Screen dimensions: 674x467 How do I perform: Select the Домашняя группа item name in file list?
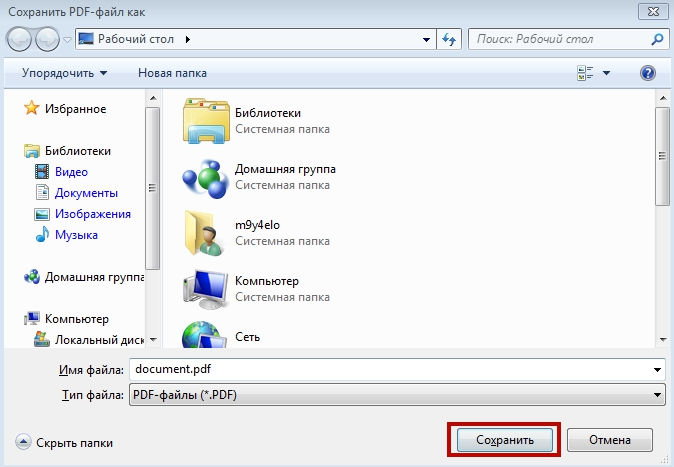click(285, 169)
